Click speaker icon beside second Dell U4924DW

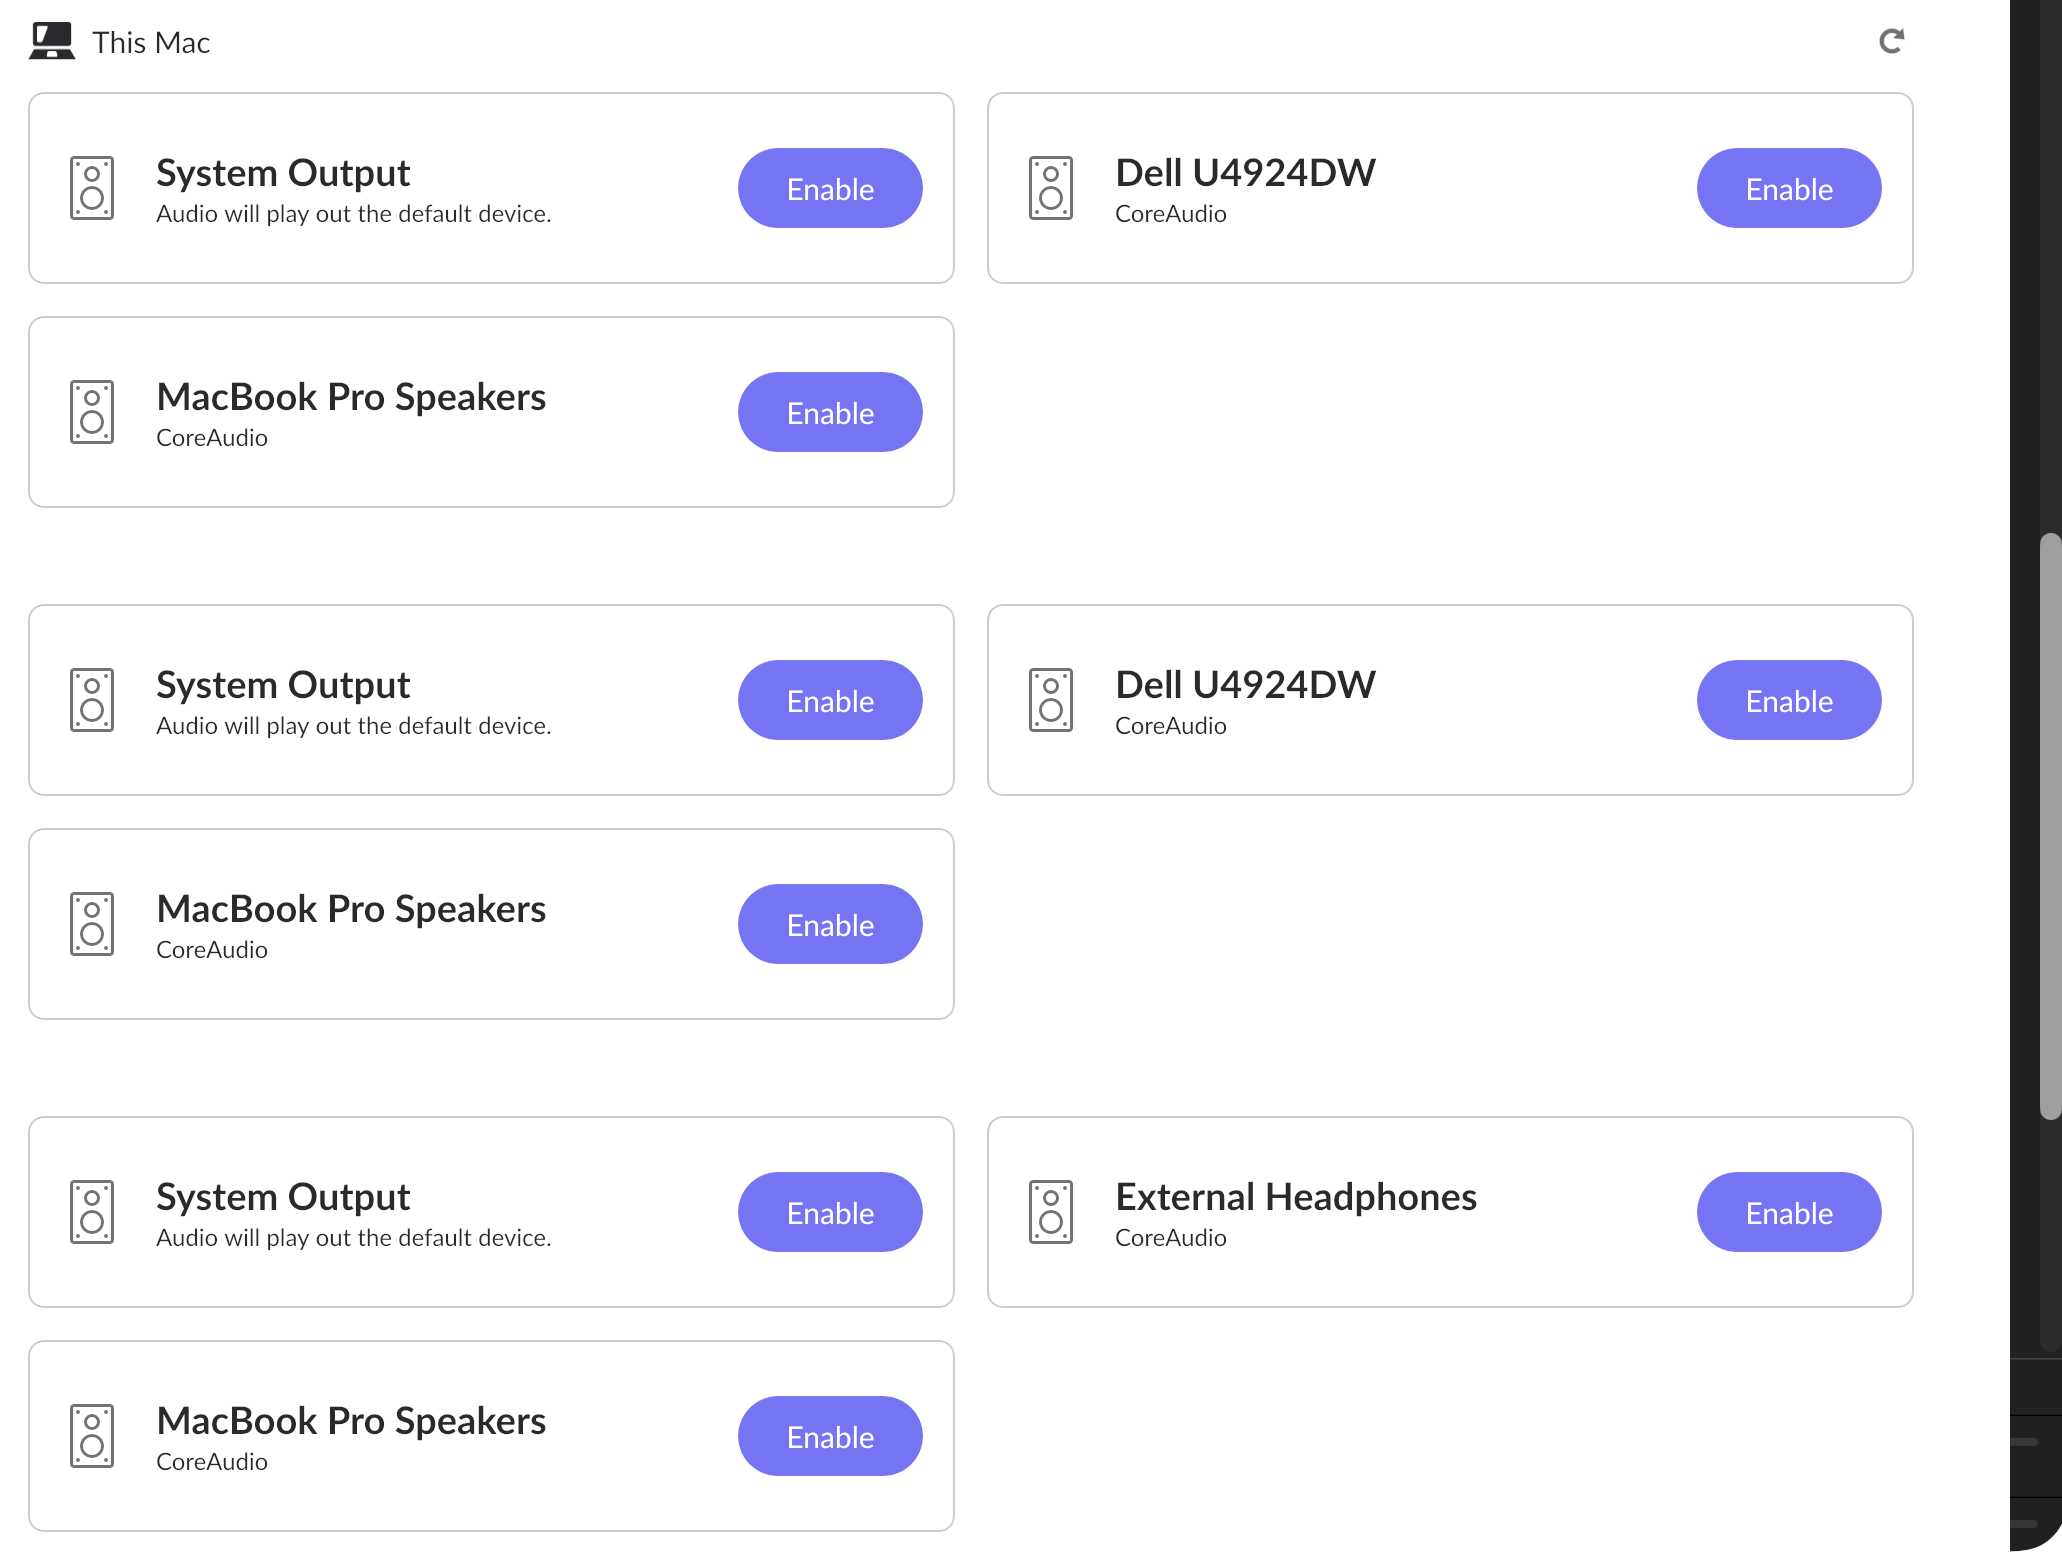click(x=1051, y=700)
